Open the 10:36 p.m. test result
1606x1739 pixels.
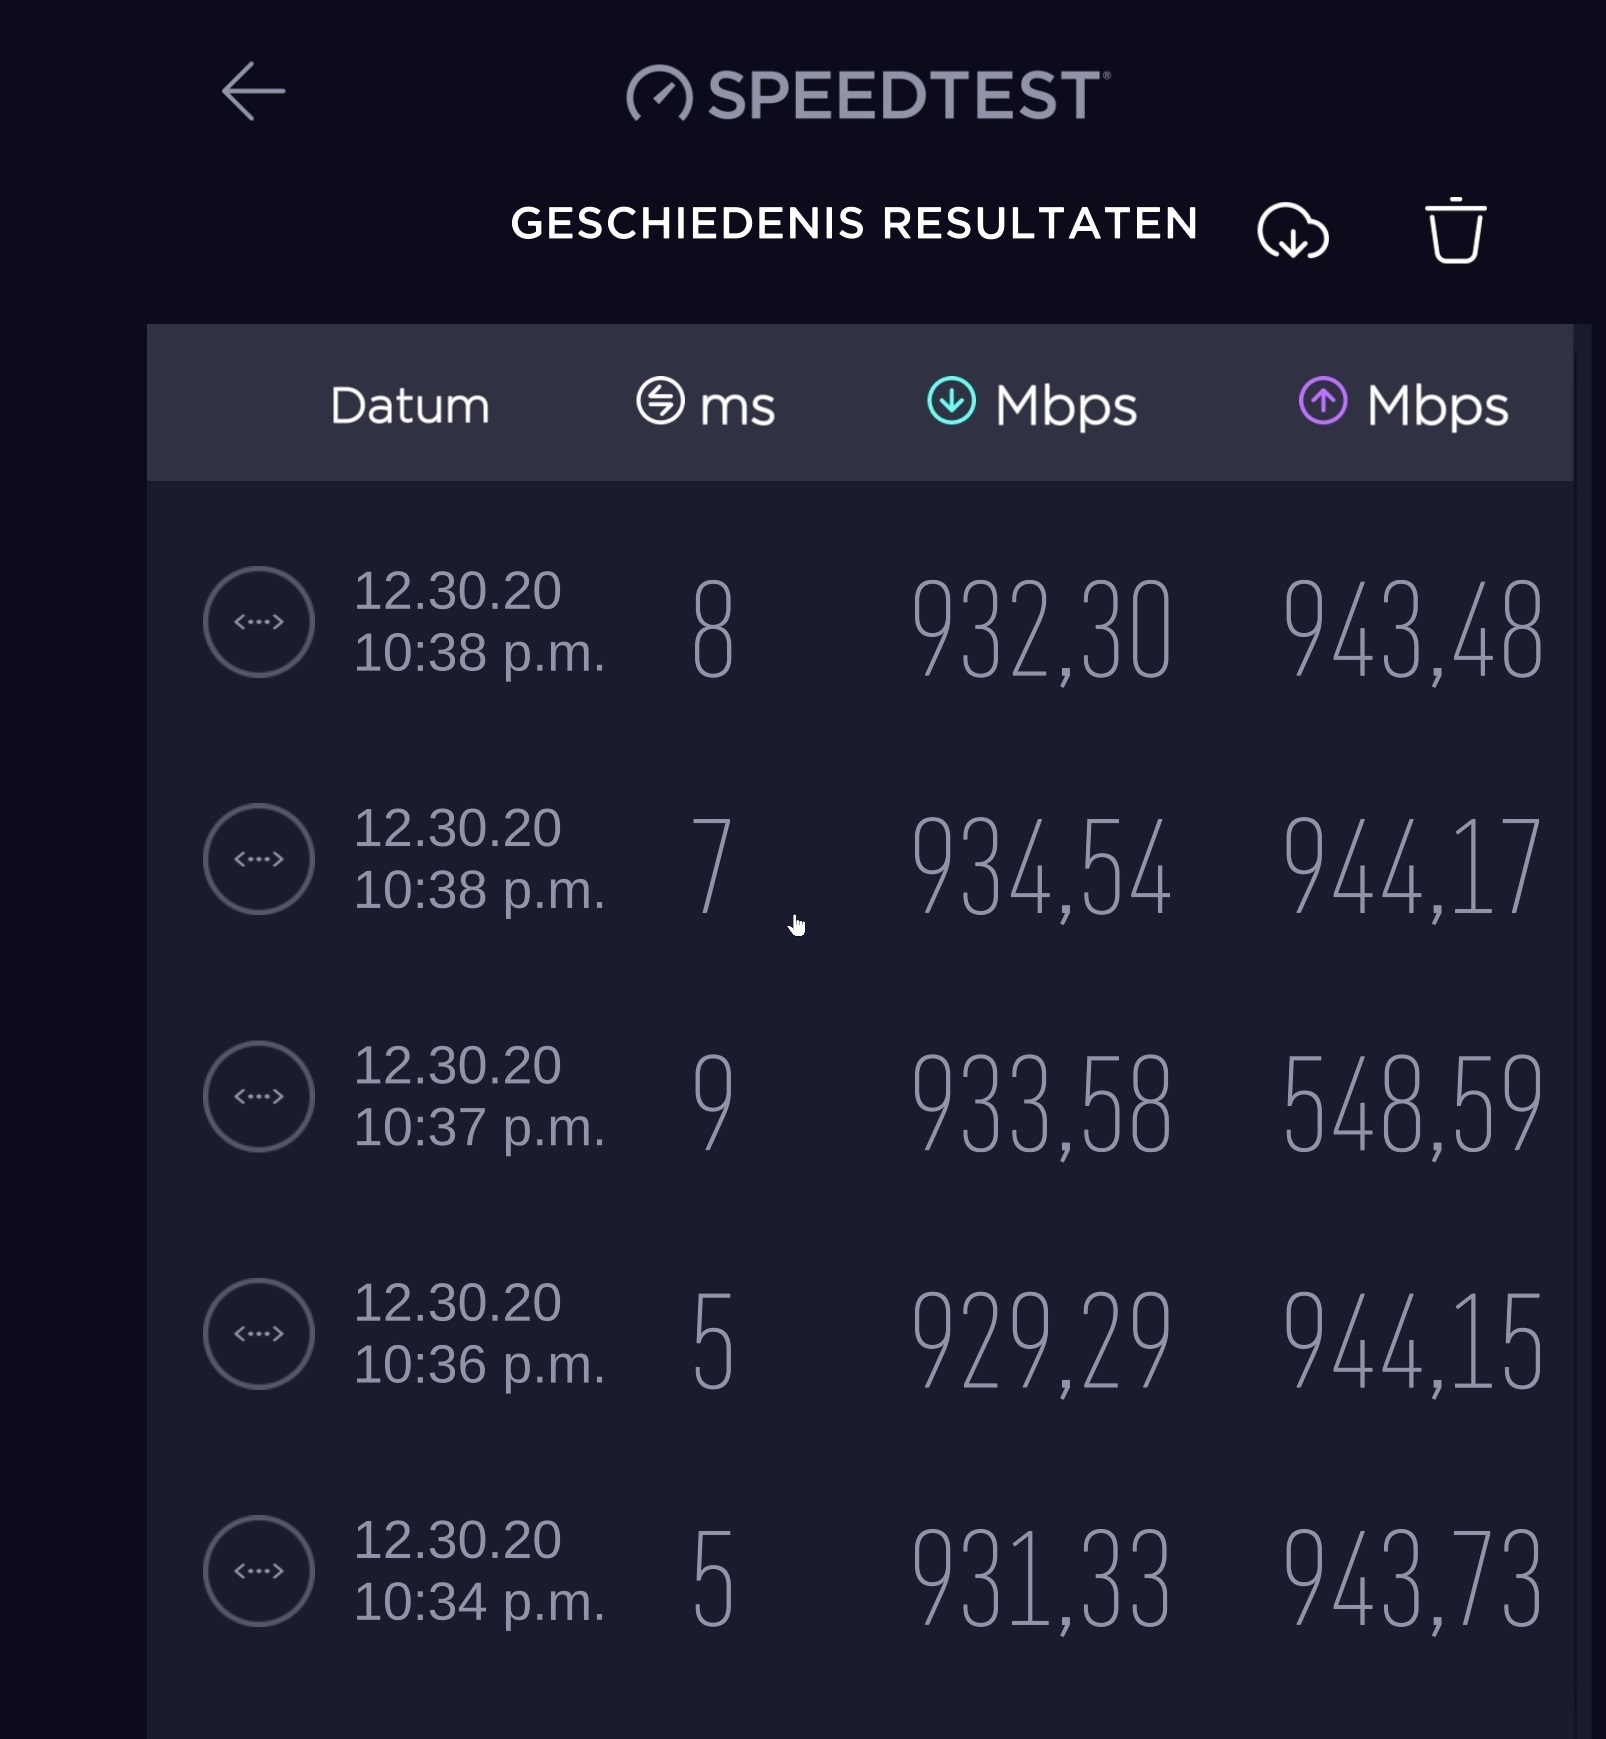(860, 1334)
